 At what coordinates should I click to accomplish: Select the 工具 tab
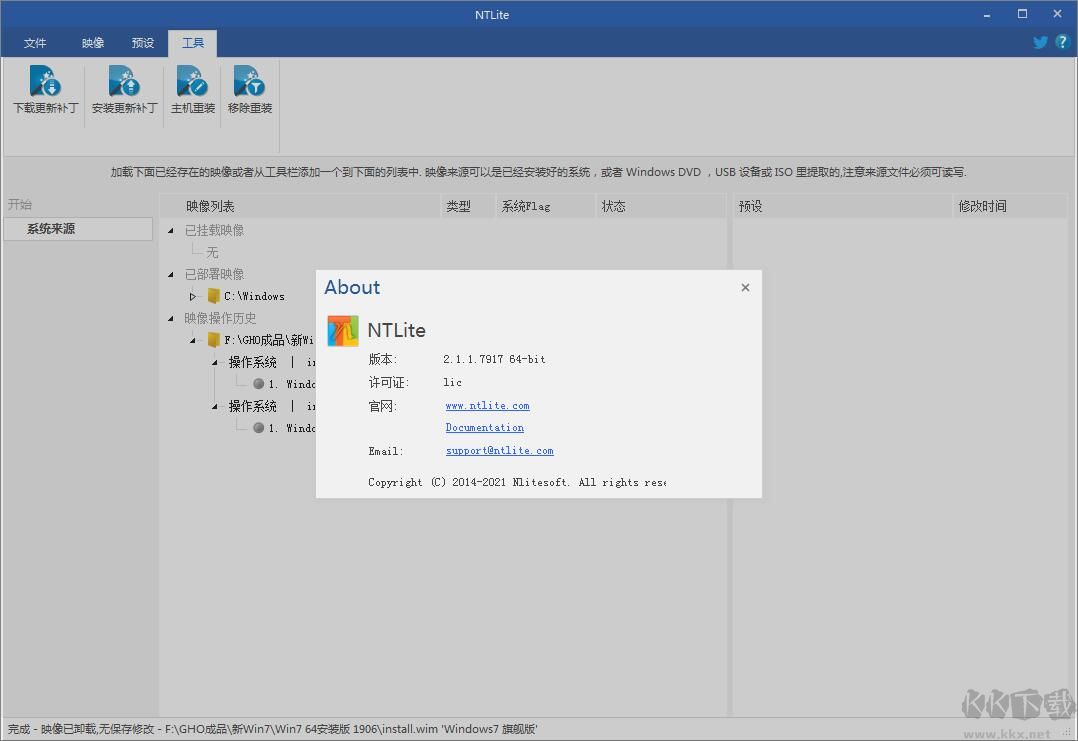pos(192,43)
